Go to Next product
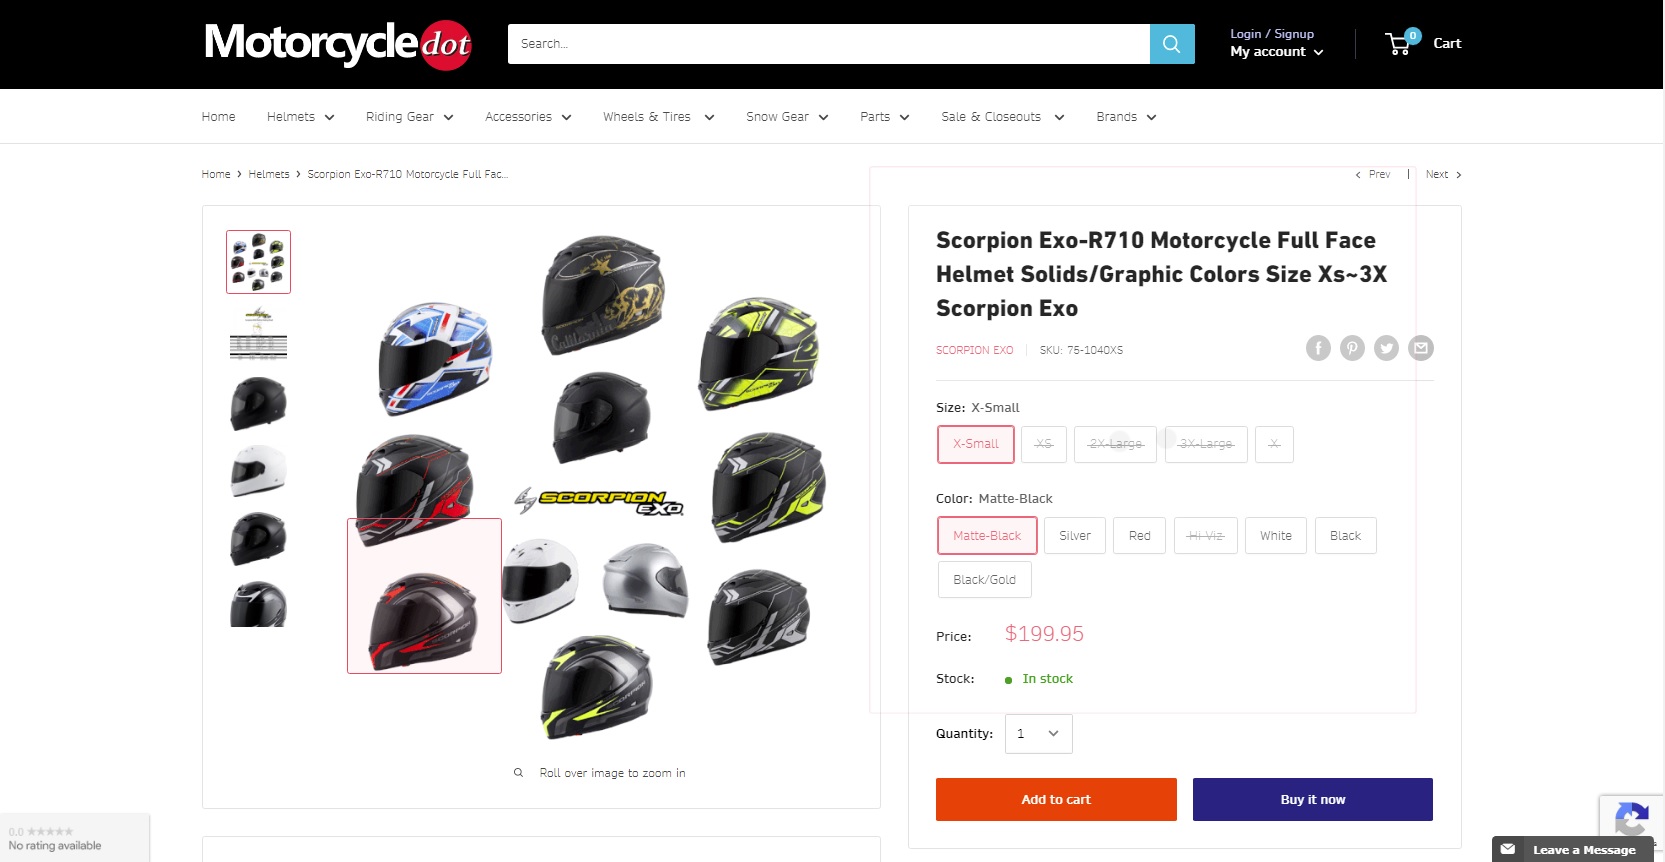 1443,174
